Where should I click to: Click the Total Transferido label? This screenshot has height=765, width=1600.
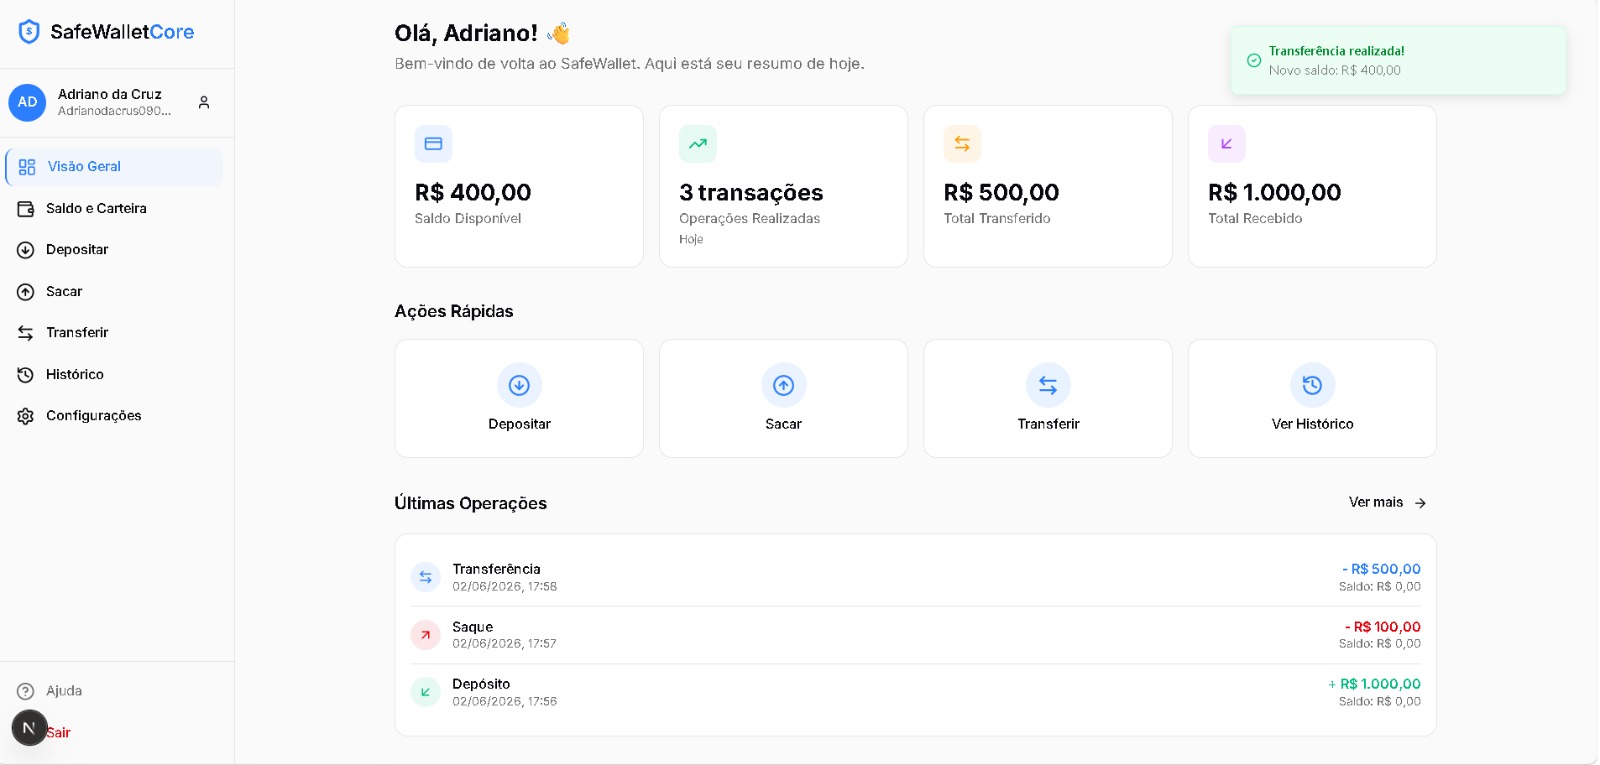pyautogui.click(x=997, y=219)
